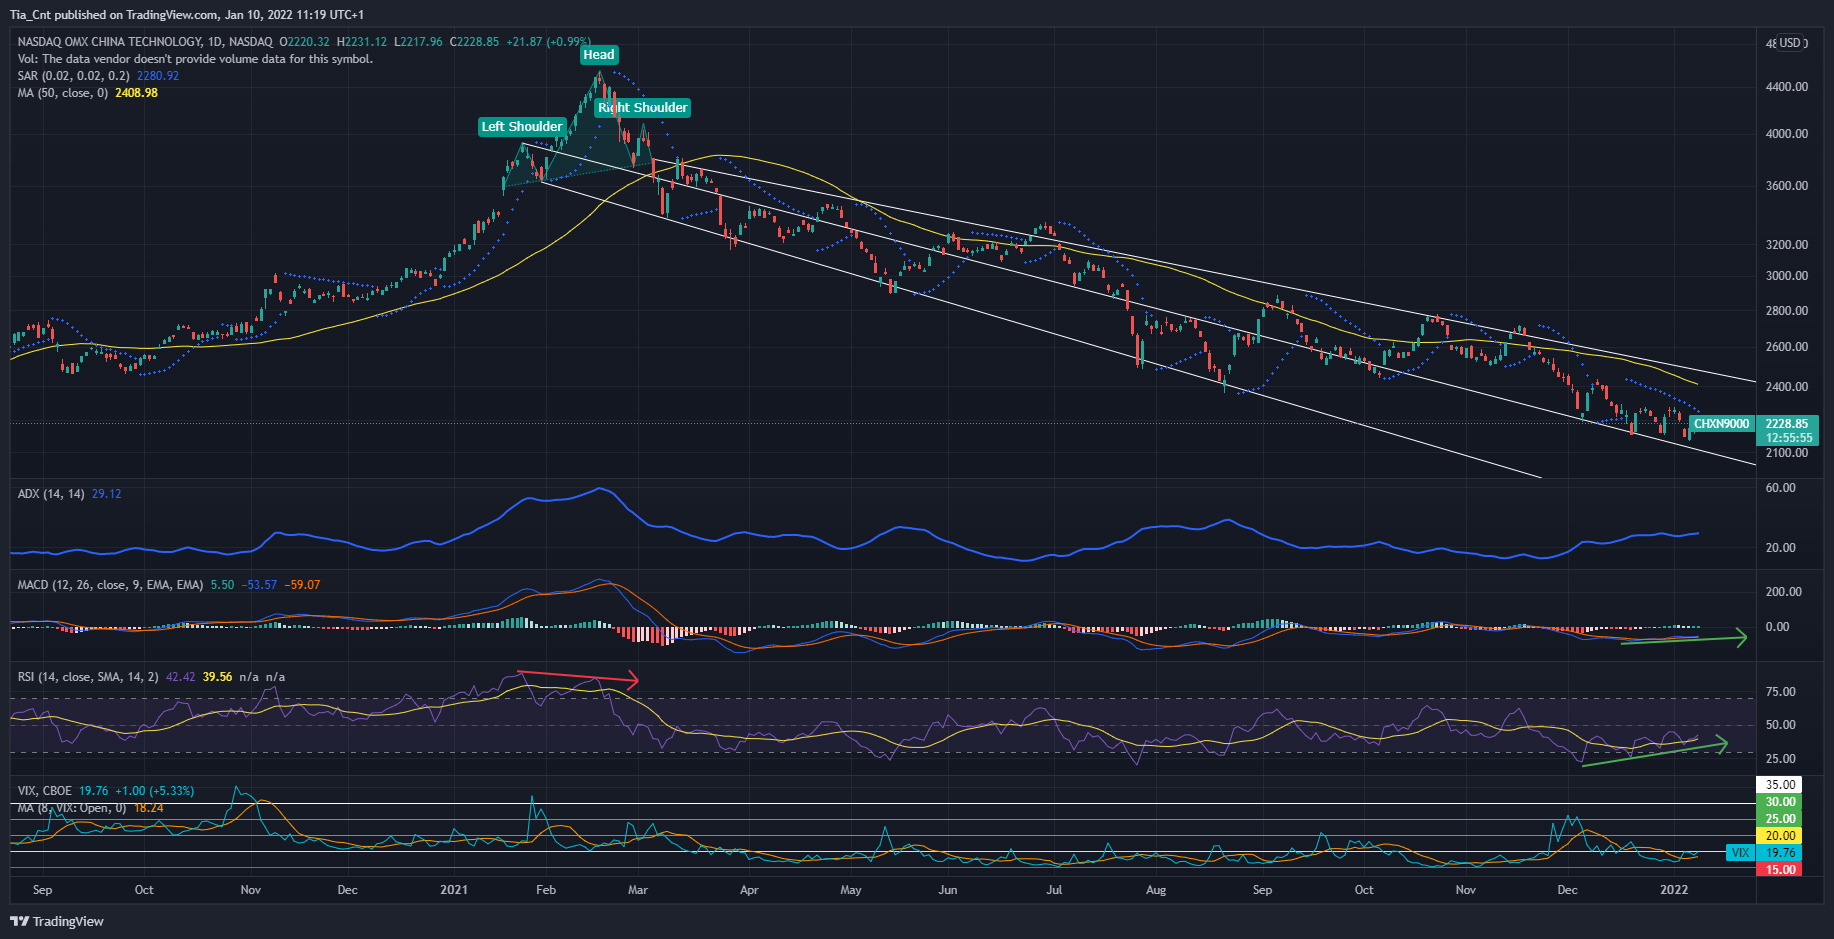Click the MACD 0.00 scale label
Screen dimensions: 1834x939
[x=1777, y=627]
